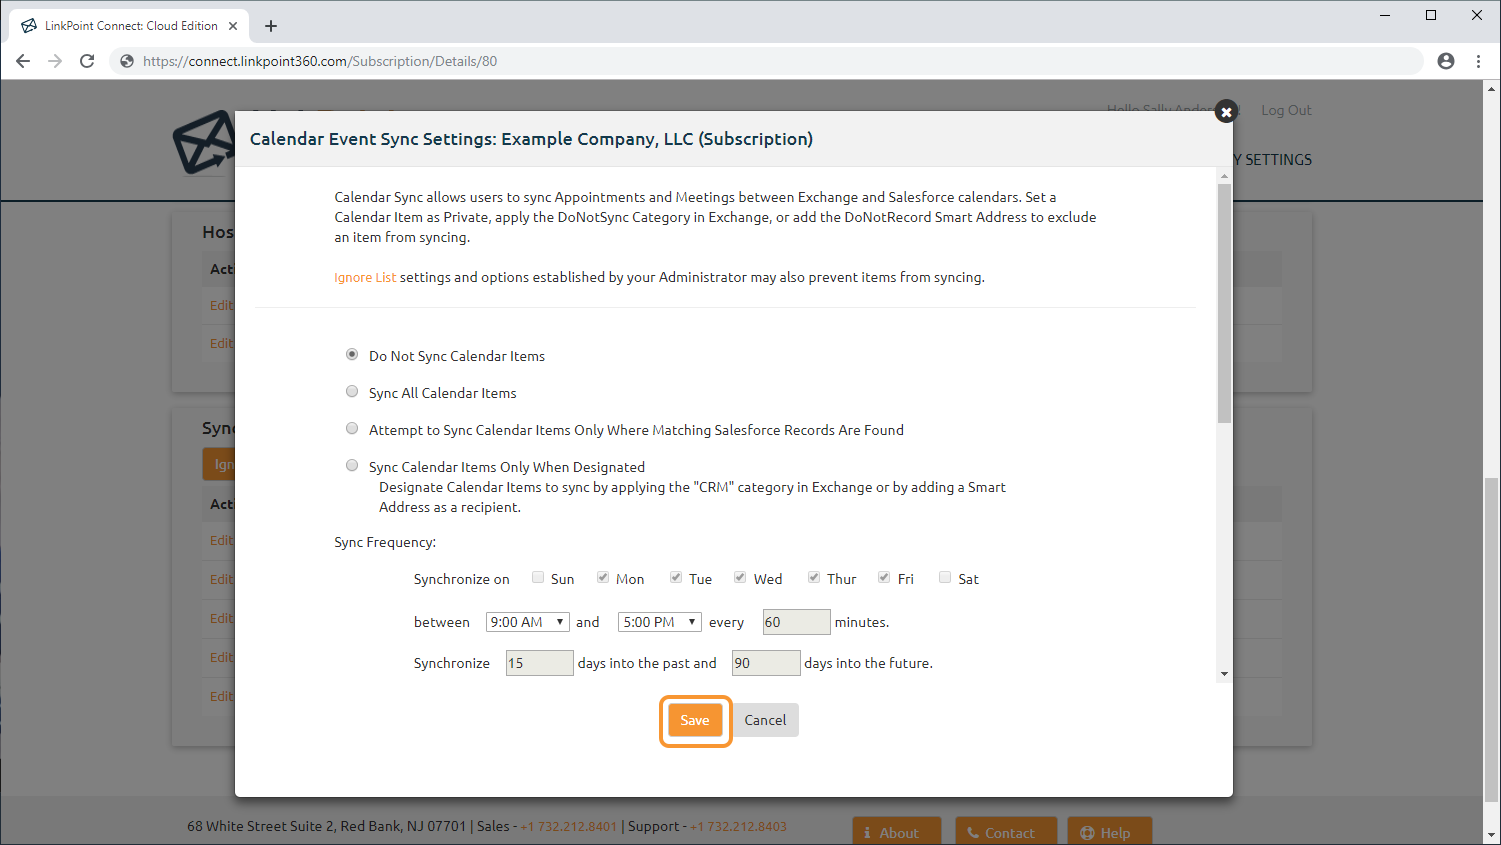Image resolution: width=1501 pixels, height=845 pixels.
Task: Click the browser forward arrow
Action: (55, 61)
